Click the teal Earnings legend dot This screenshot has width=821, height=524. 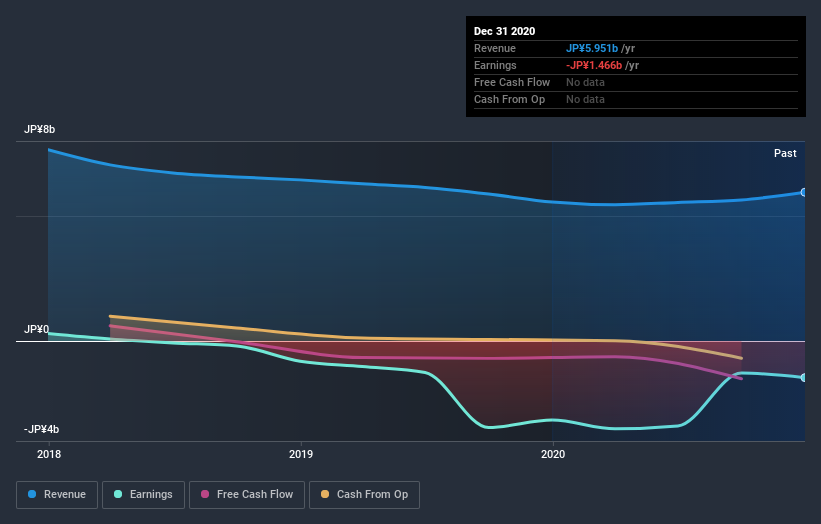118,494
